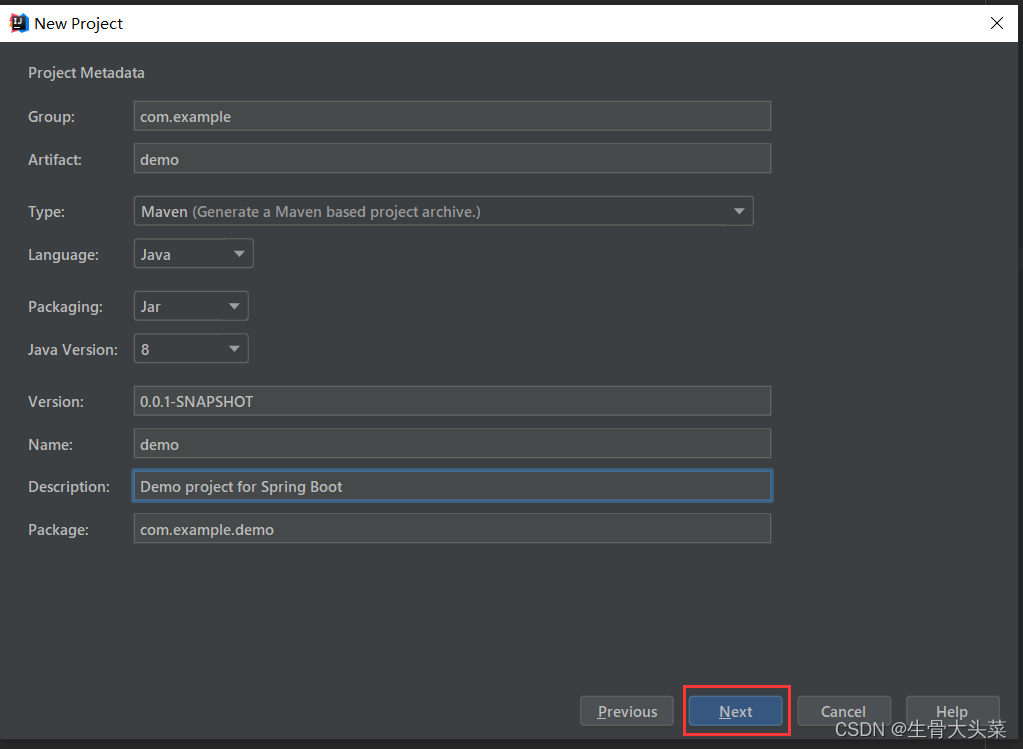Close the New Project window
The image size is (1023, 749).
tap(996, 22)
